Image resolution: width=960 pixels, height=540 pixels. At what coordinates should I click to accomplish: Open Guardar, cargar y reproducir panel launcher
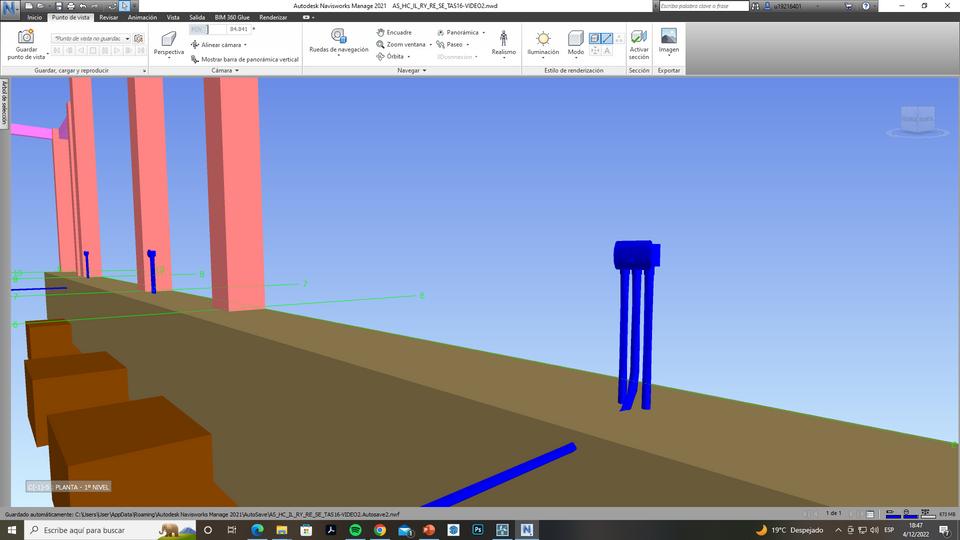pyautogui.click(x=144, y=71)
